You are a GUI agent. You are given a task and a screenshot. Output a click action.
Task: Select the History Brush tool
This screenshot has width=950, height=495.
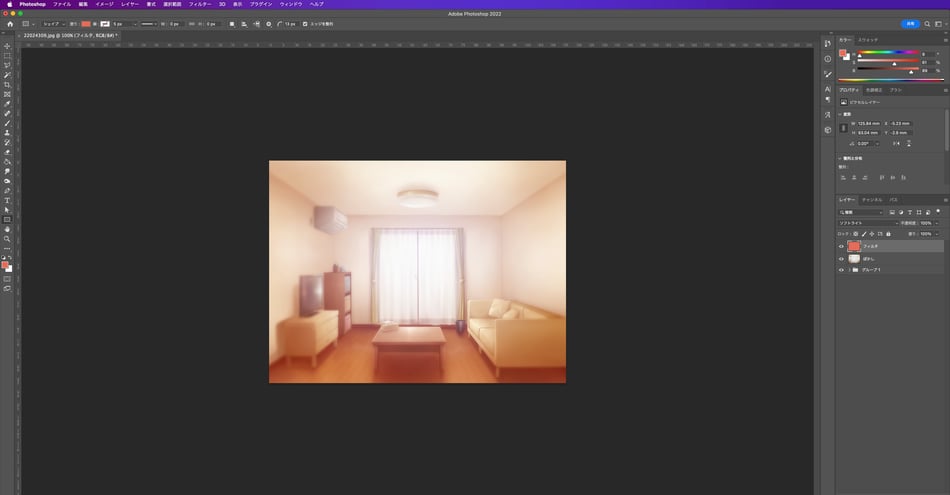(x=7, y=142)
